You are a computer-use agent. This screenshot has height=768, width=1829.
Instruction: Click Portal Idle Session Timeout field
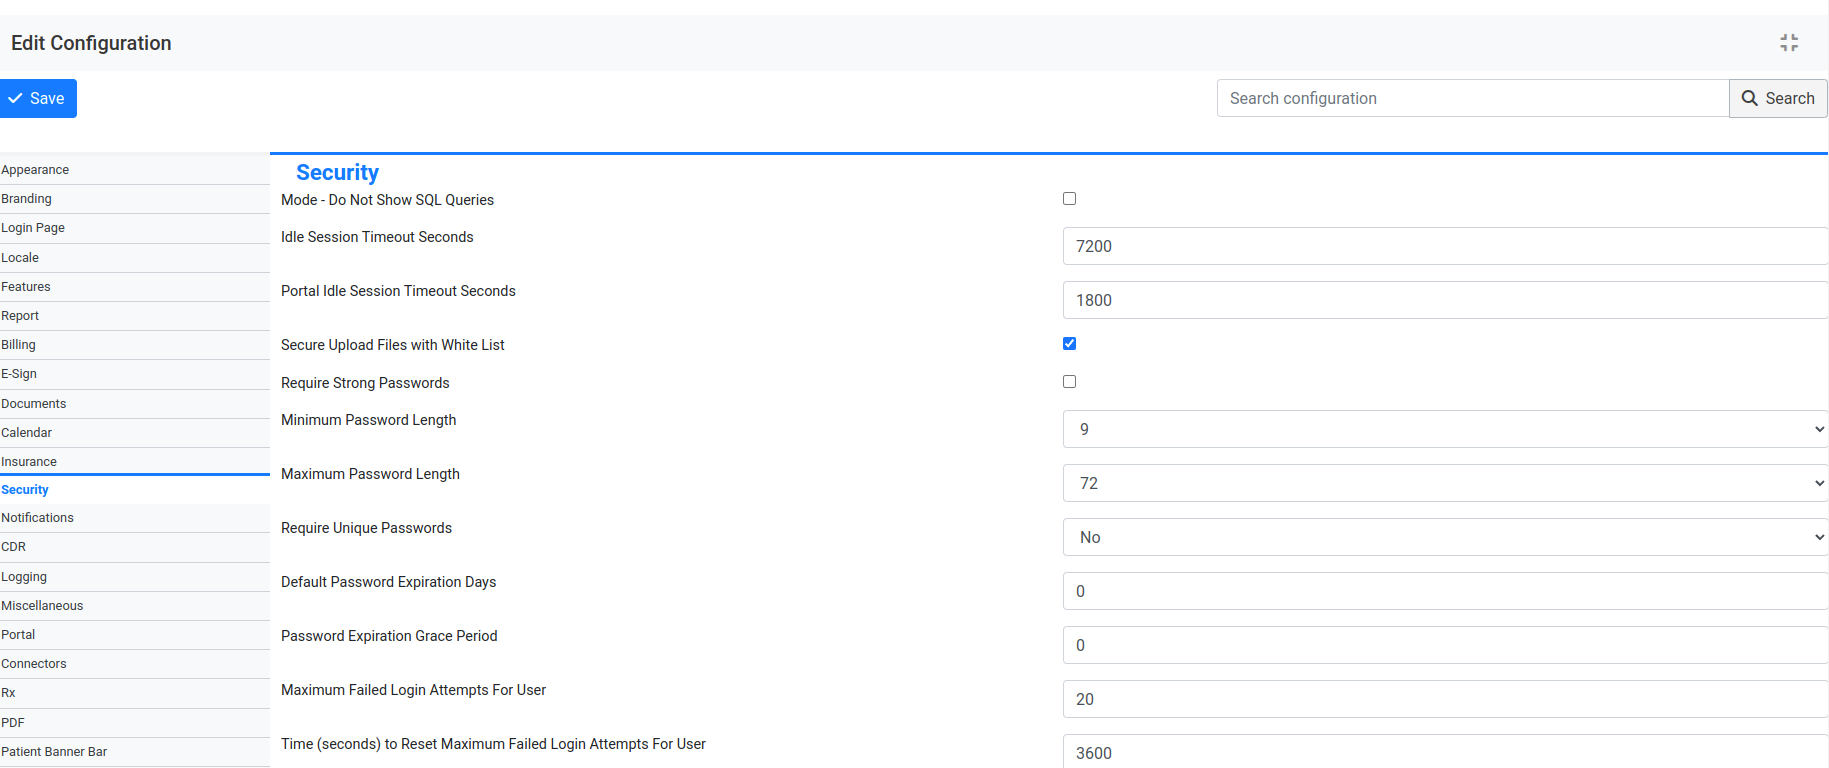tap(1444, 300)
